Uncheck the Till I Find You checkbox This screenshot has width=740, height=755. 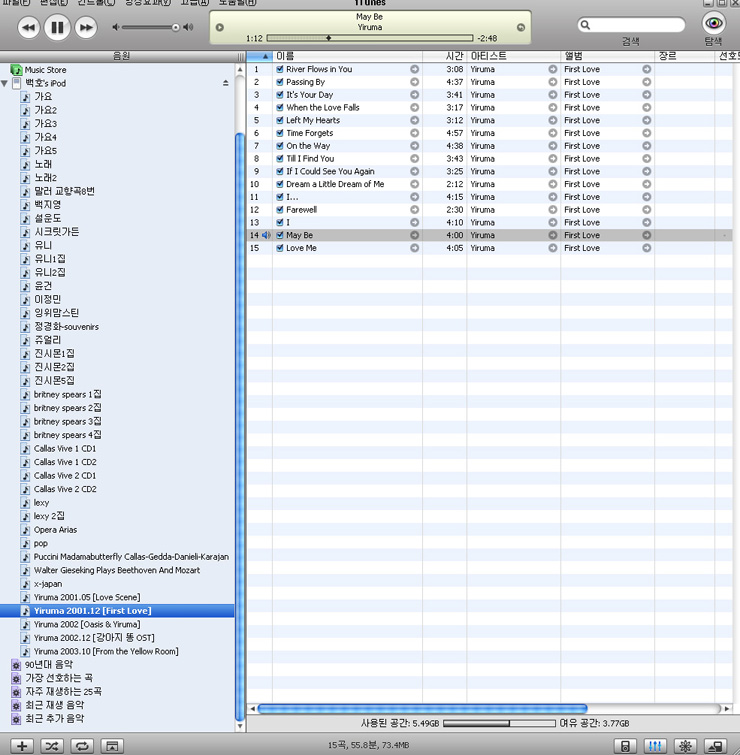(x=280, y=158)
